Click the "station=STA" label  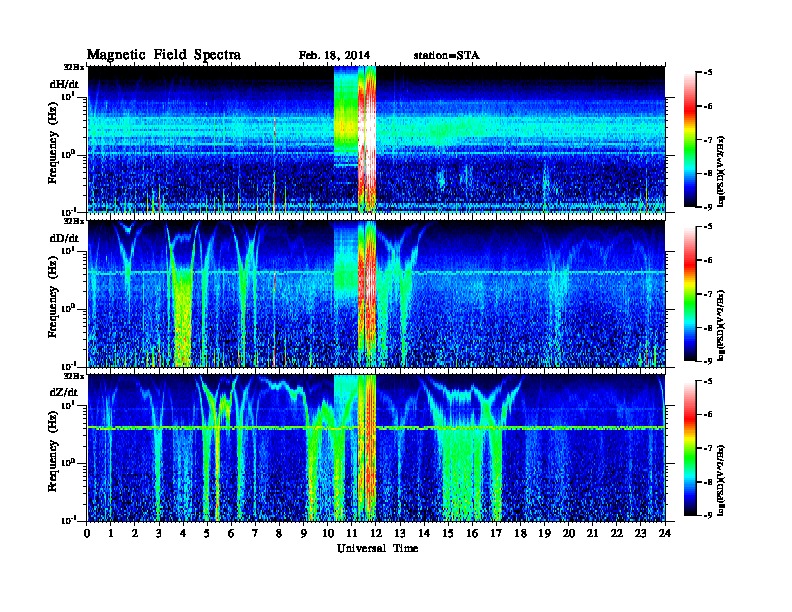447,56
